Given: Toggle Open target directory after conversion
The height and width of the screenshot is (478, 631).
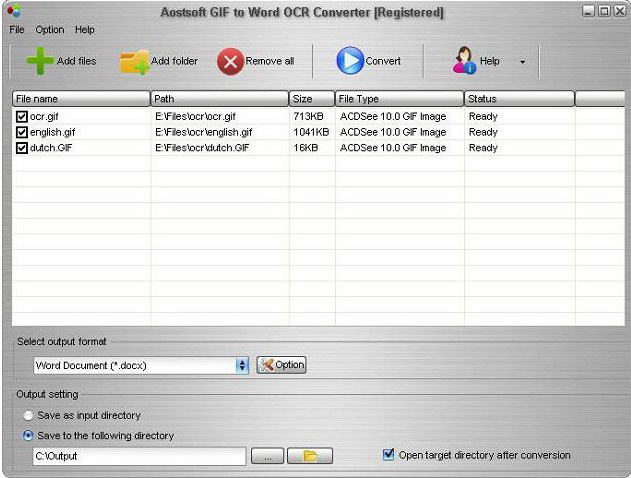Looking at the screenshot, I should tap(388, 455).
